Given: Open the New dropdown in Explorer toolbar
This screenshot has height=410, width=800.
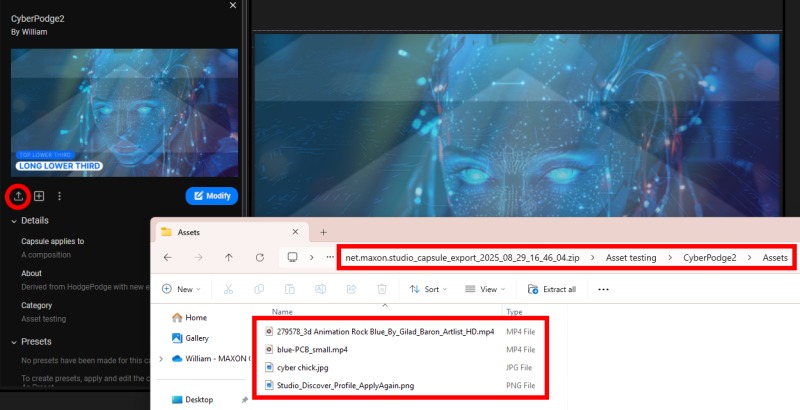Looking at the screenshot, I should [x=181, y=289].
